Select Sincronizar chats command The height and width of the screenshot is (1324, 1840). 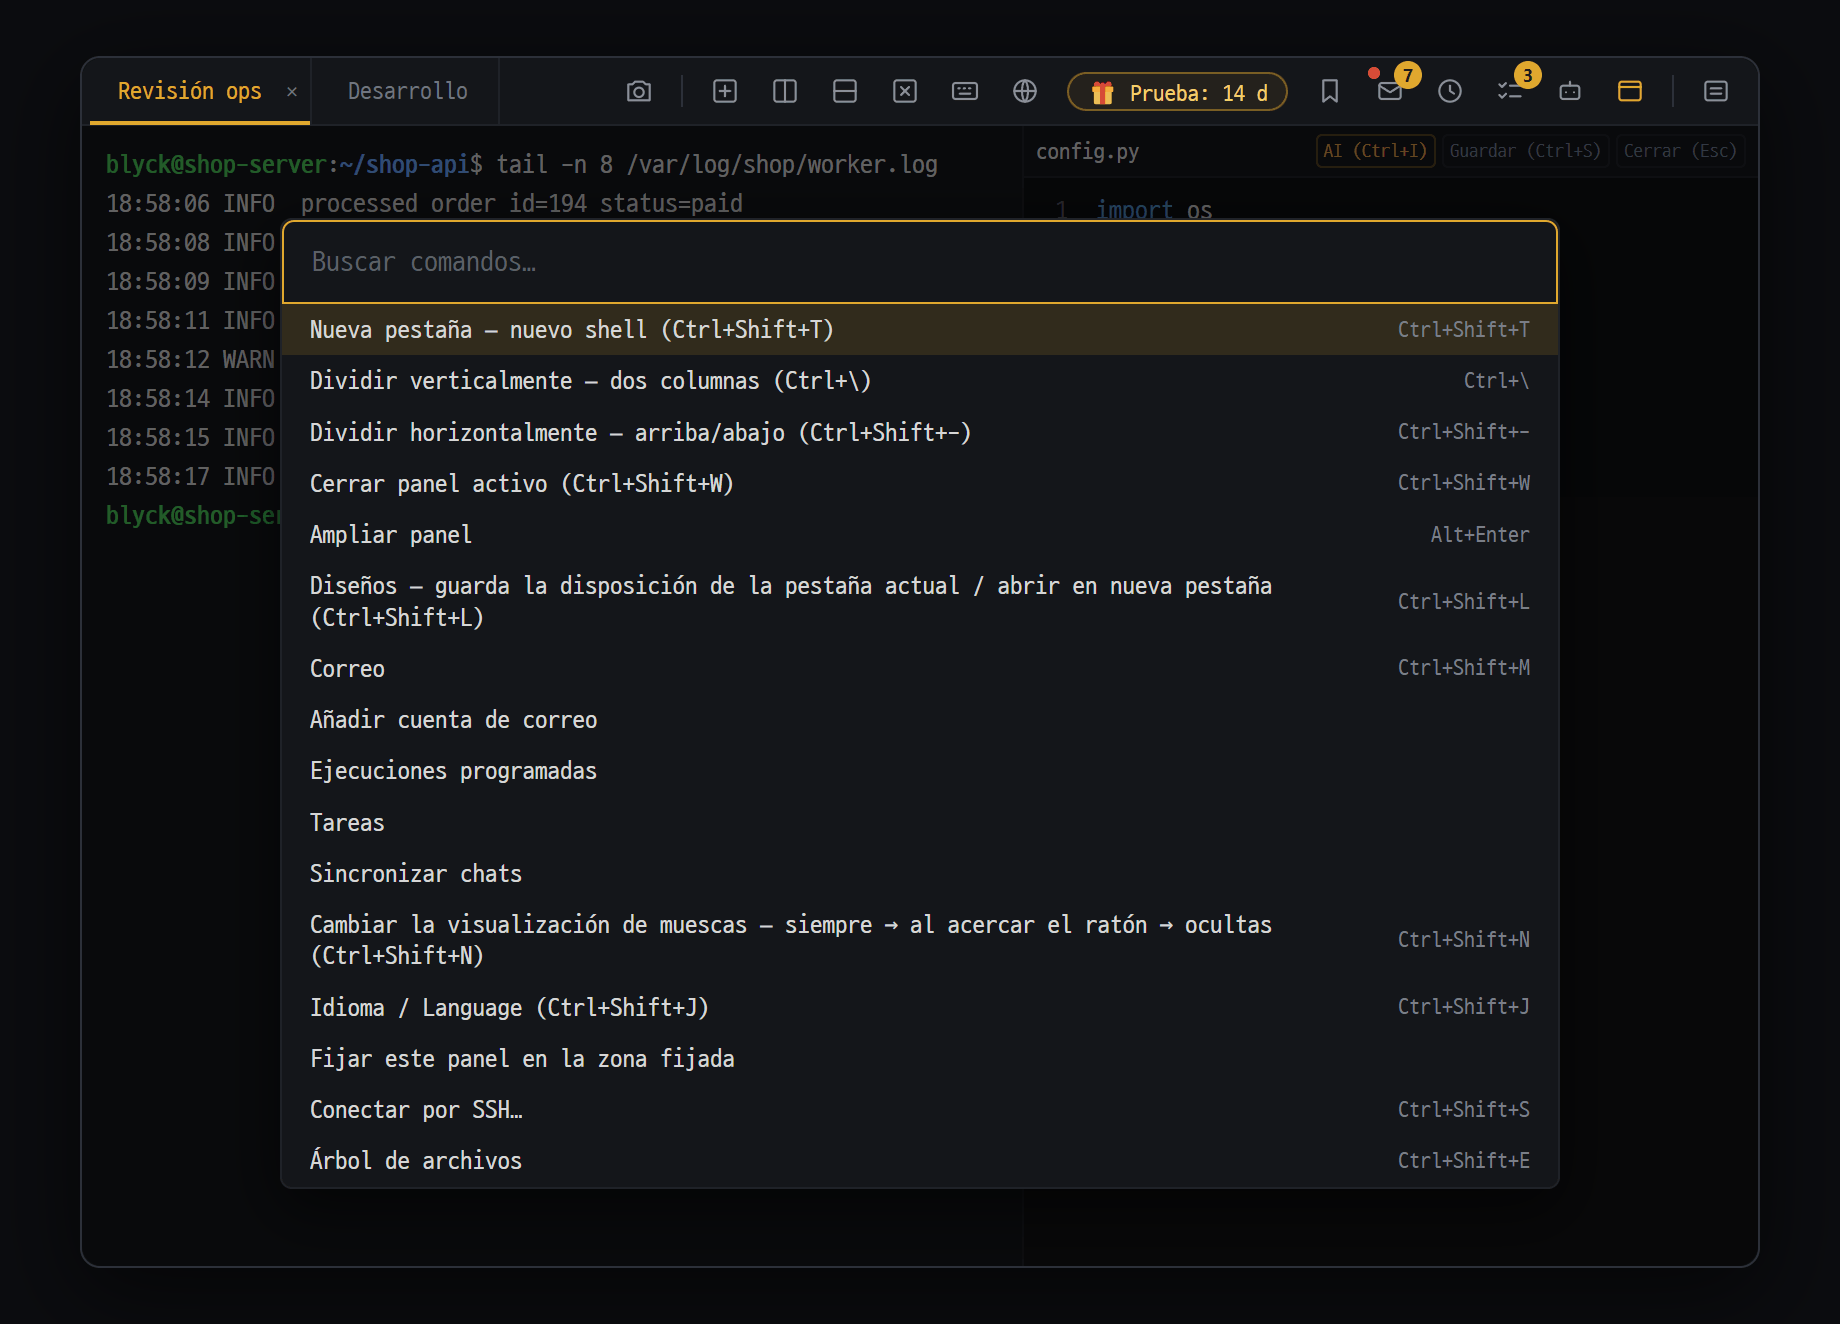pyautogui.click(x=920, y=873)
